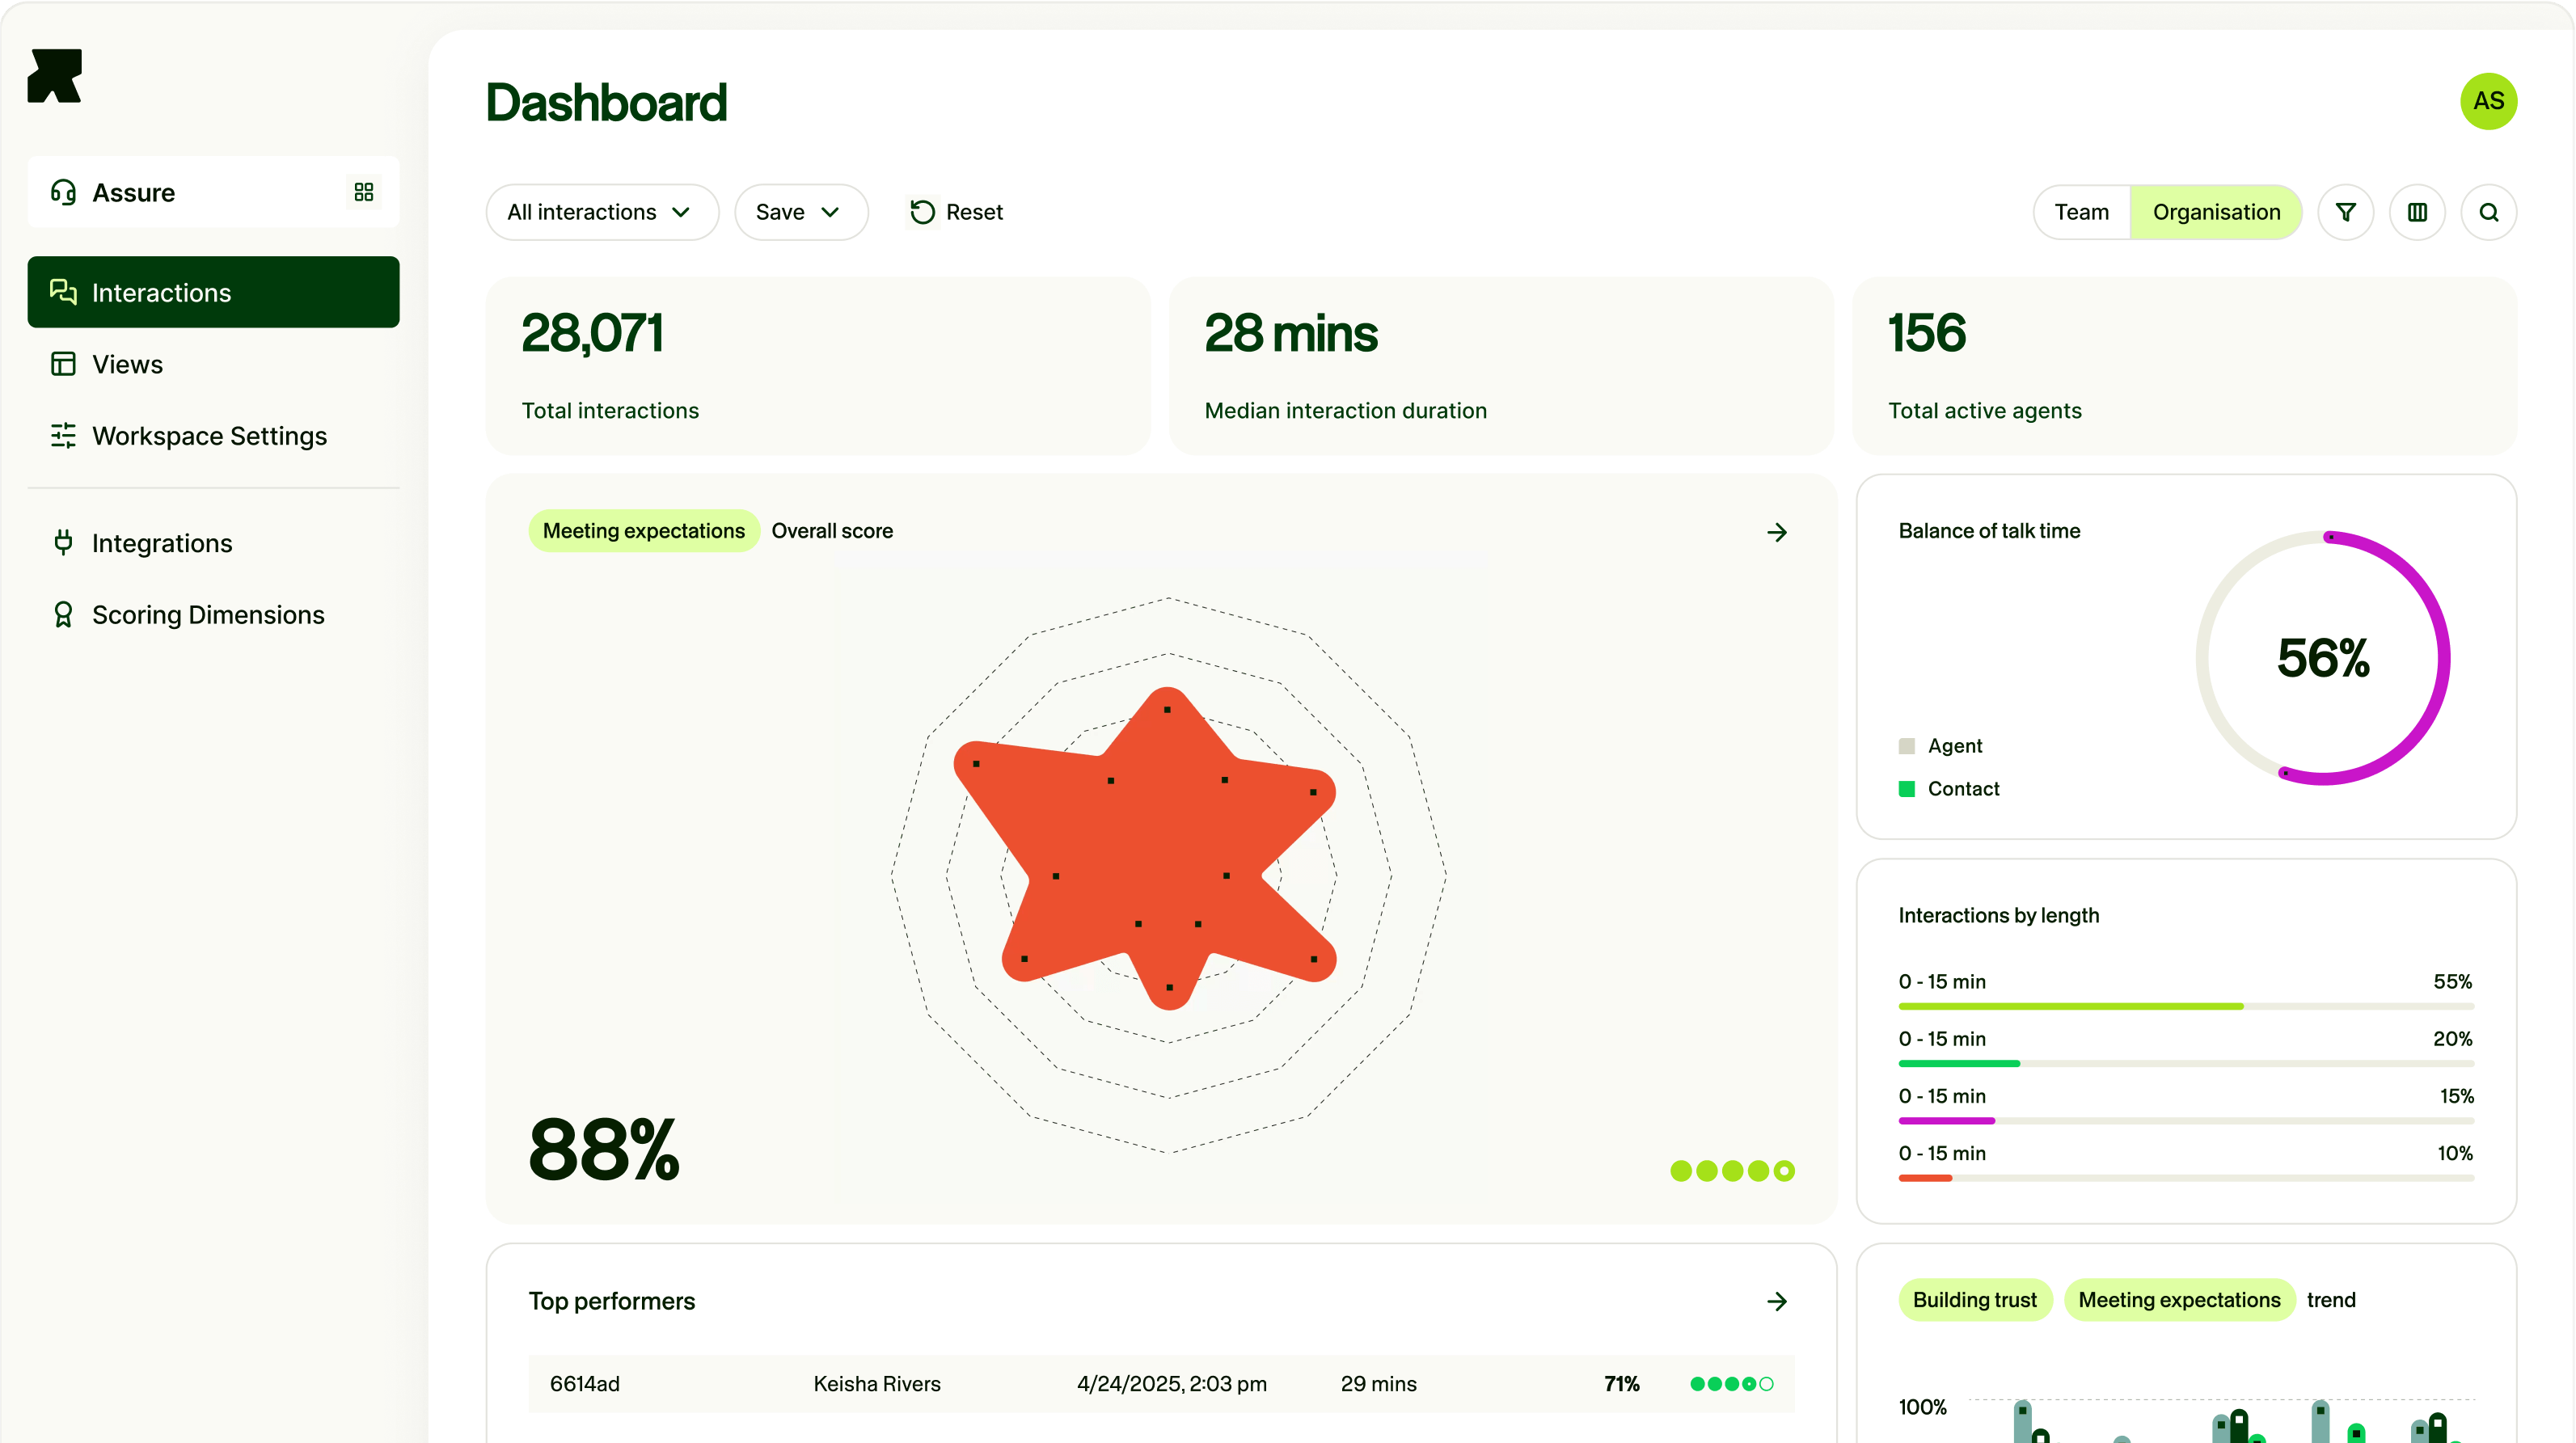Open Workspace Settings
The width and height of the screenshot is (2576, 1443).
[x=209, y=436]
